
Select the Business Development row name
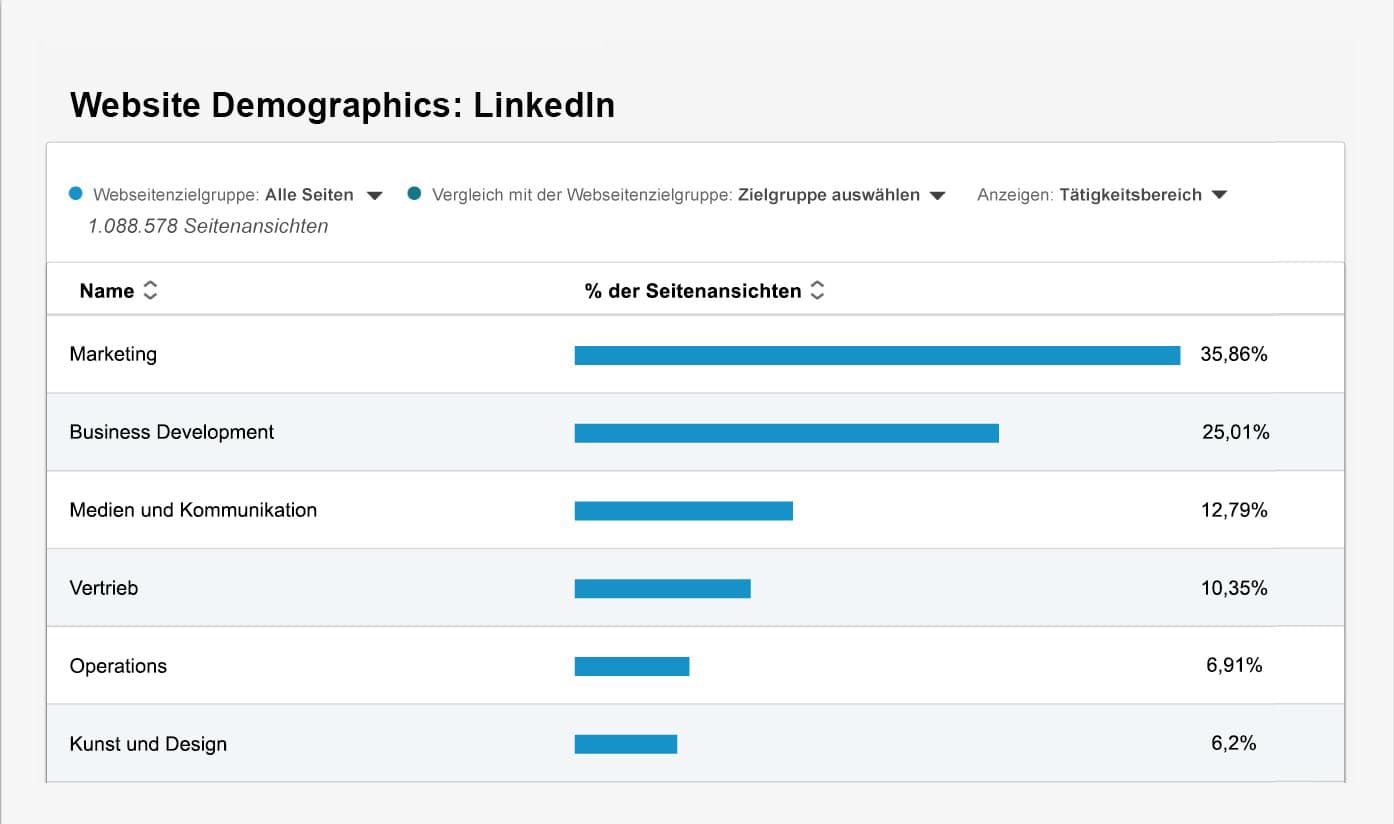coord(172,432)
